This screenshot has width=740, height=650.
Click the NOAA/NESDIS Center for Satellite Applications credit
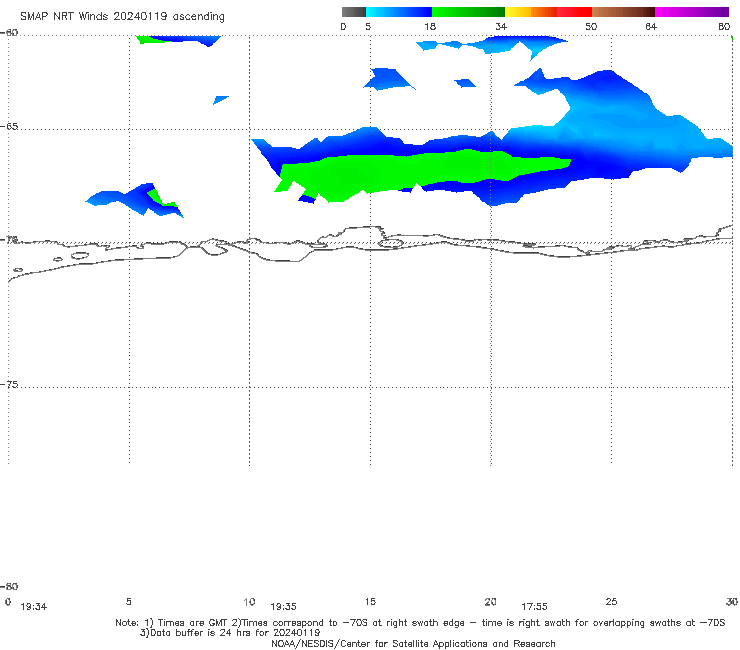(x=413, y=643)
